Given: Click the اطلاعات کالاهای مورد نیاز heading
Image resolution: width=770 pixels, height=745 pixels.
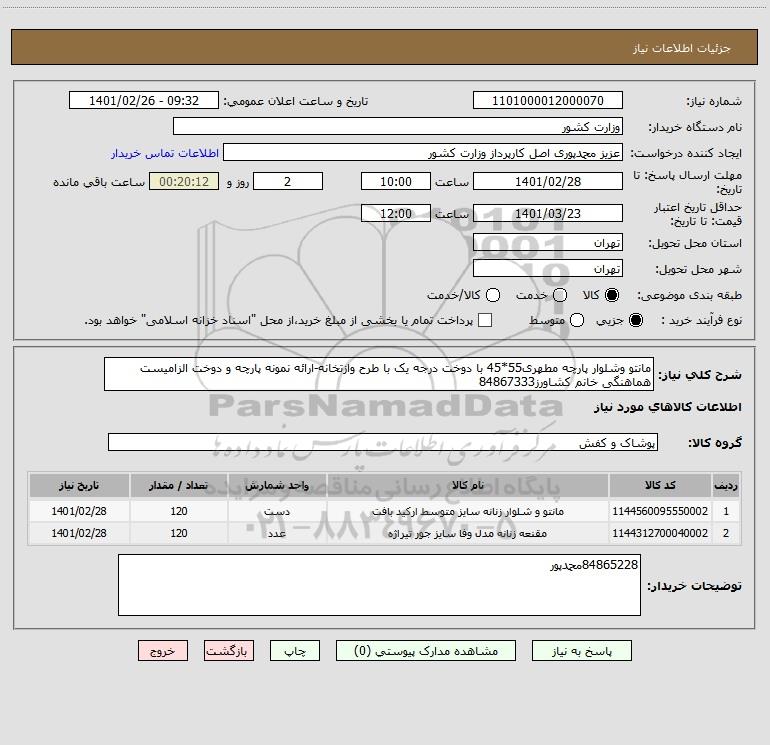Looking at the screenshot, I should click(667, 407).
